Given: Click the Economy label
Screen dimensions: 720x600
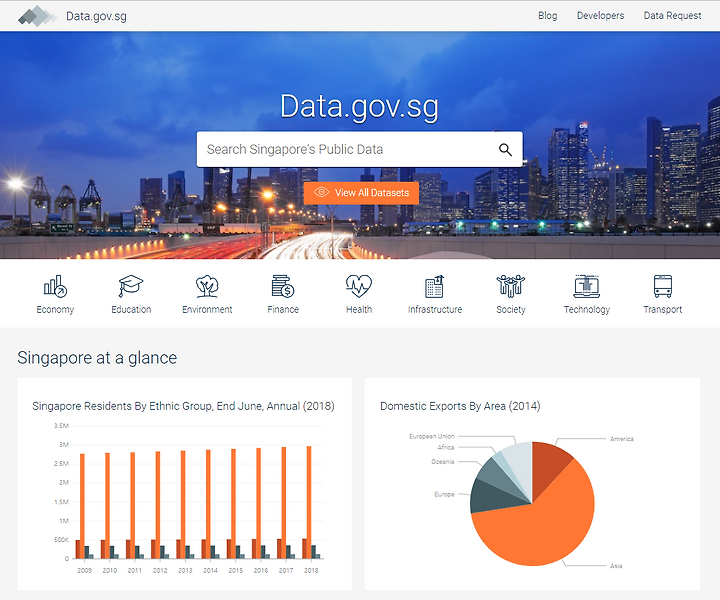Looking at the screenshot, I should [x=55, y=309].
